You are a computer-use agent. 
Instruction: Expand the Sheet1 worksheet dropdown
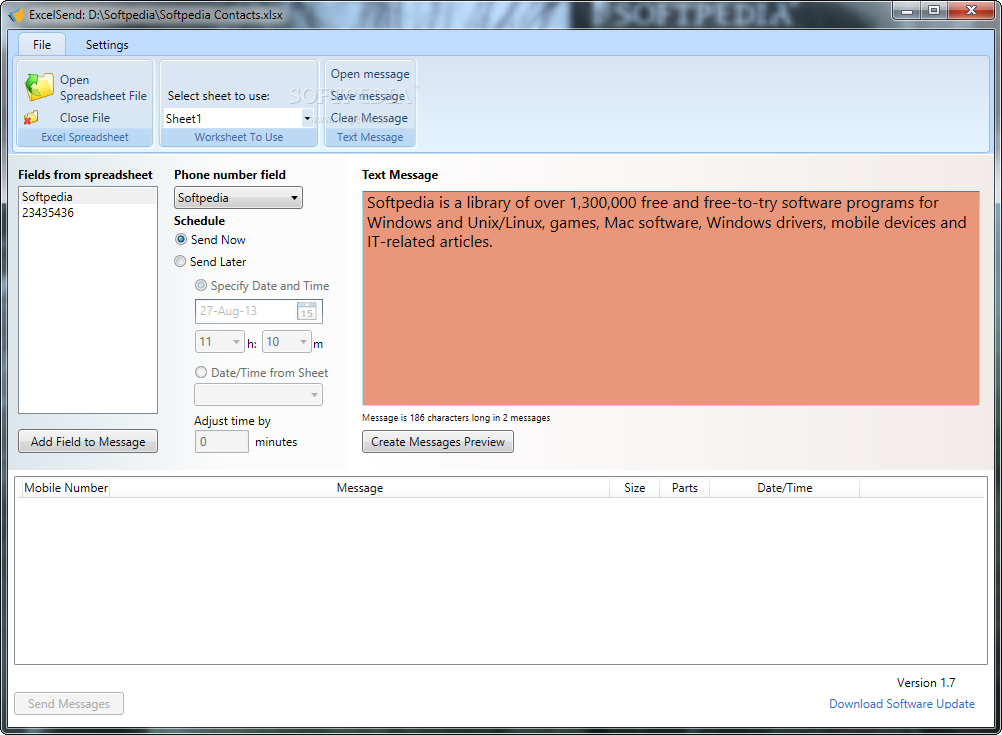pyautogui.click(x=307, y=119)
